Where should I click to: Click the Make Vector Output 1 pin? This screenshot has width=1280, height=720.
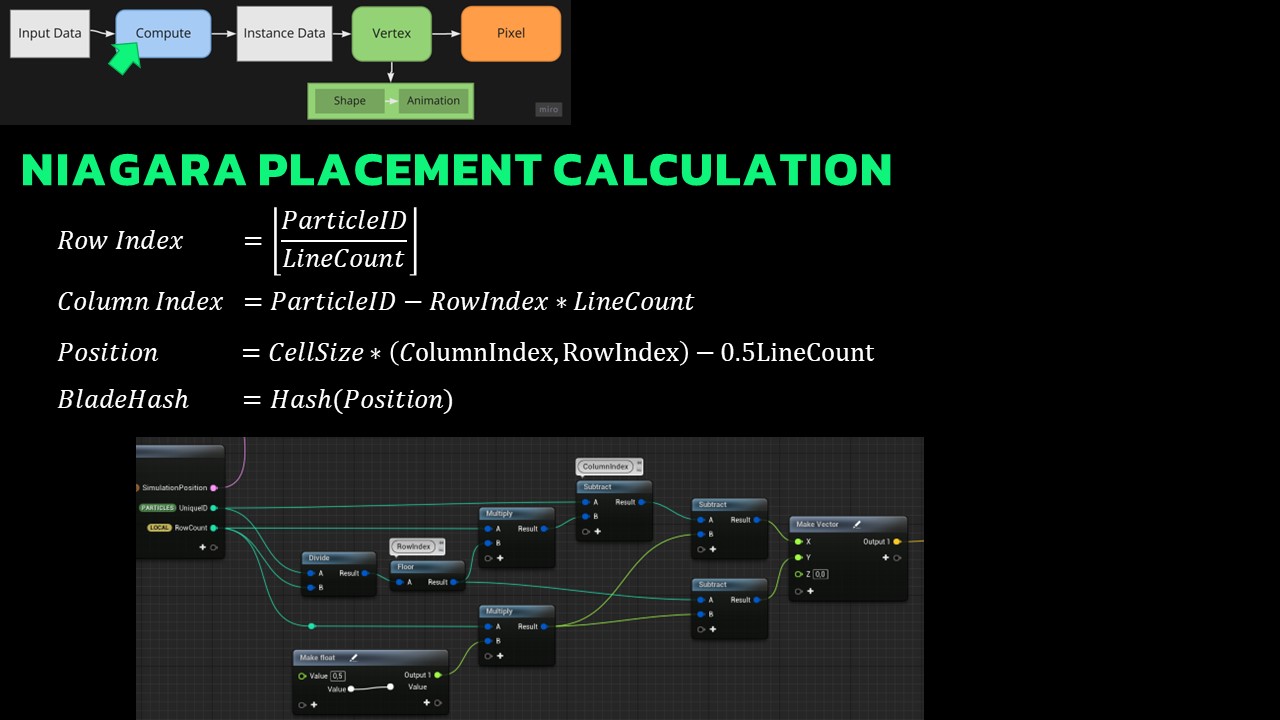coord(897,542)
